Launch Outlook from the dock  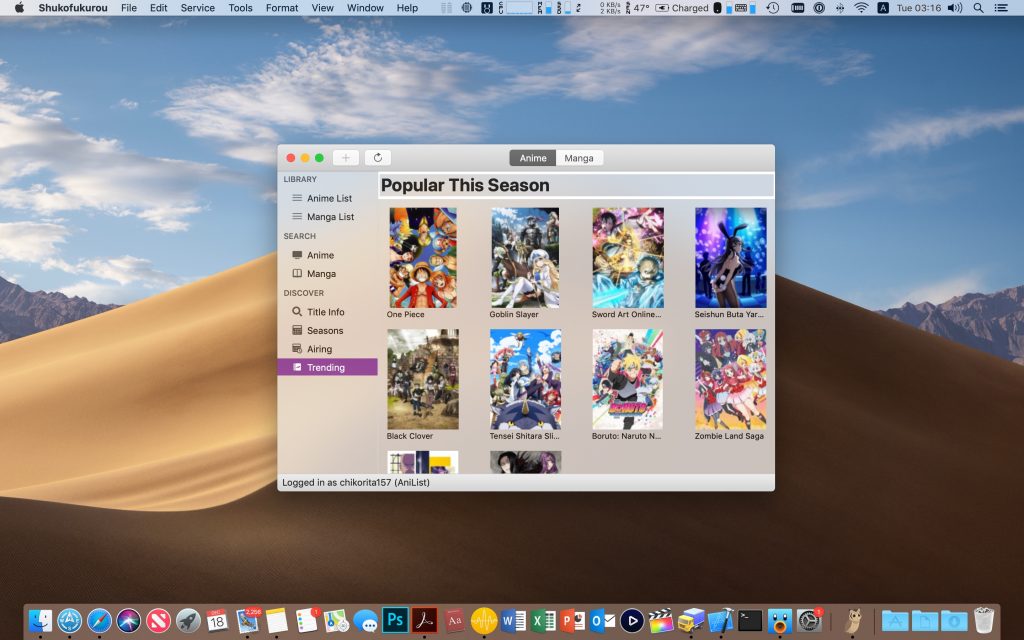click(602, 620)
